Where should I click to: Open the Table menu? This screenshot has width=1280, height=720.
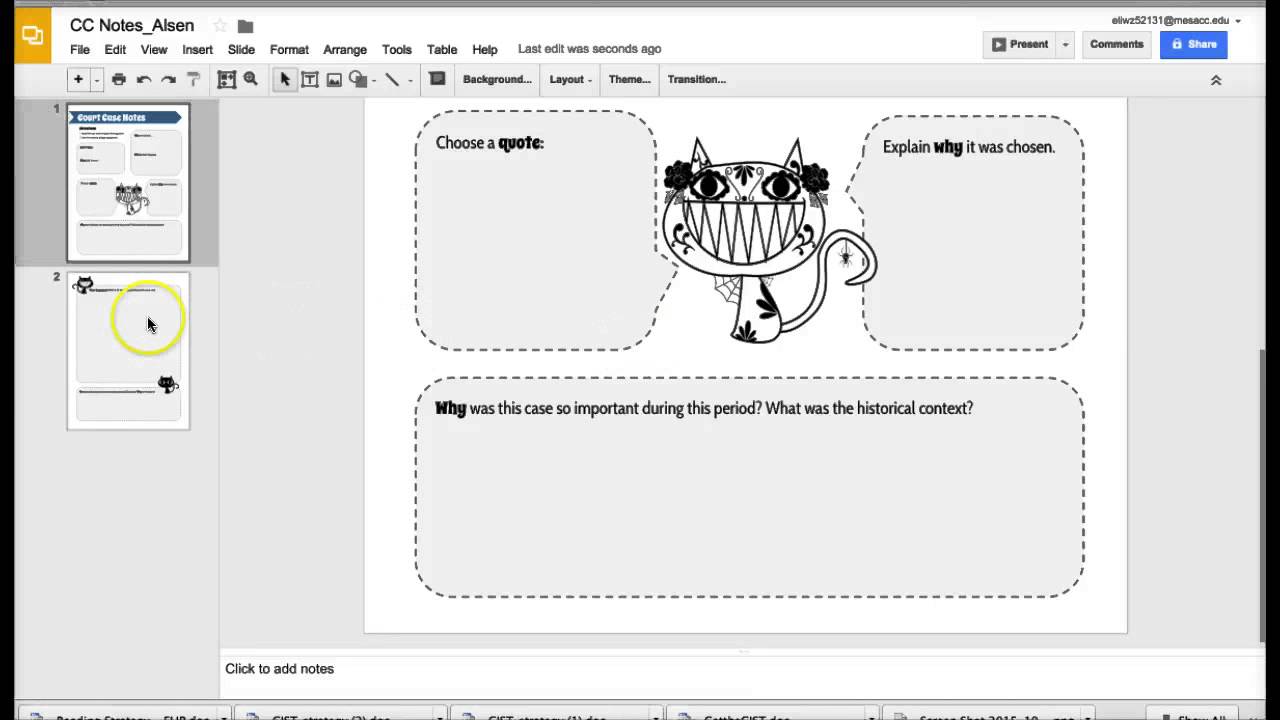442,49
